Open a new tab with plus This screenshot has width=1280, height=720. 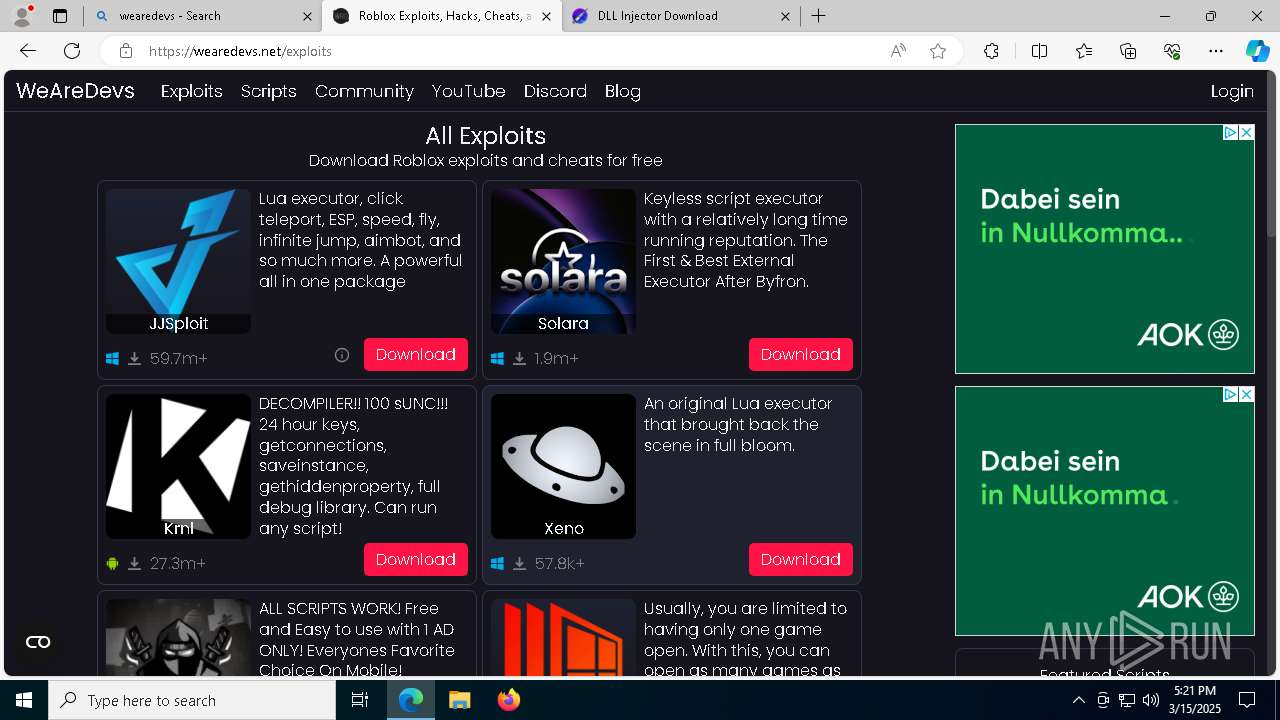pos(818,16)
